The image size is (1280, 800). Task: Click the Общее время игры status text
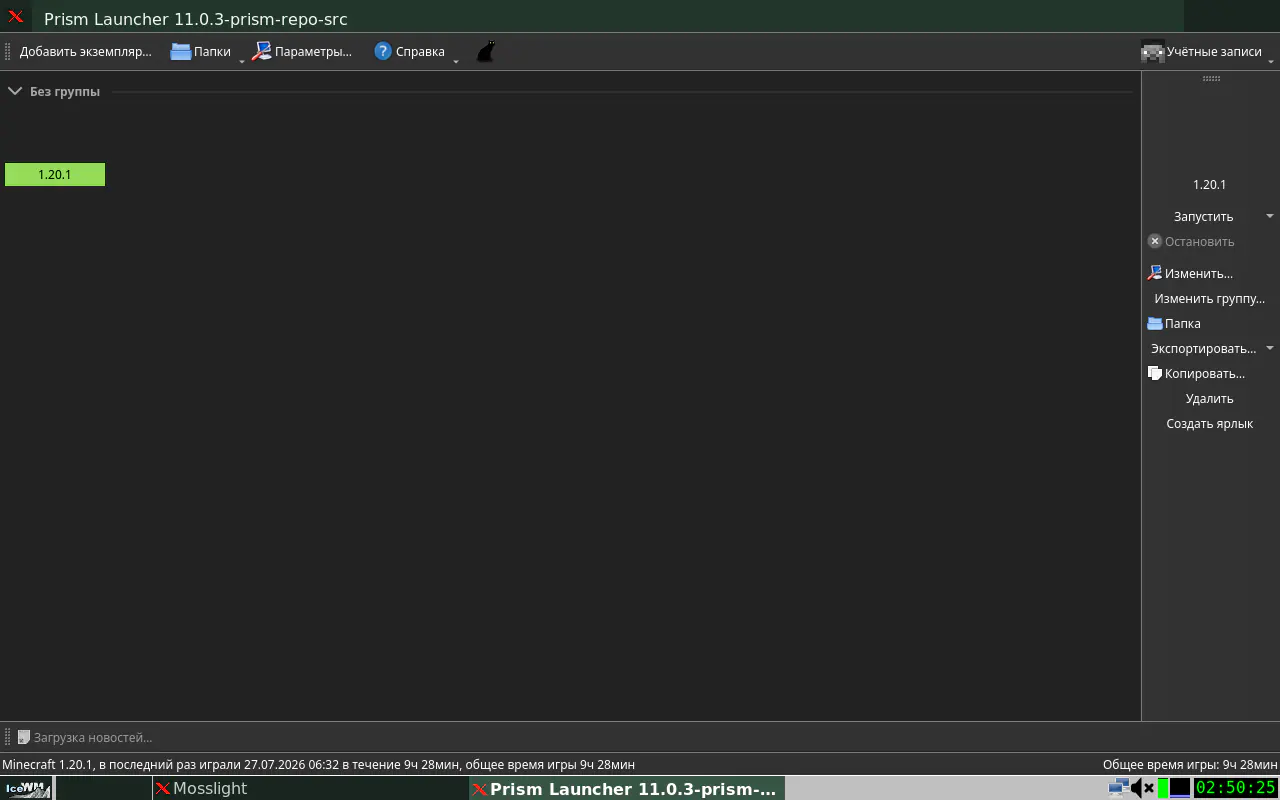click(1190, 764)
